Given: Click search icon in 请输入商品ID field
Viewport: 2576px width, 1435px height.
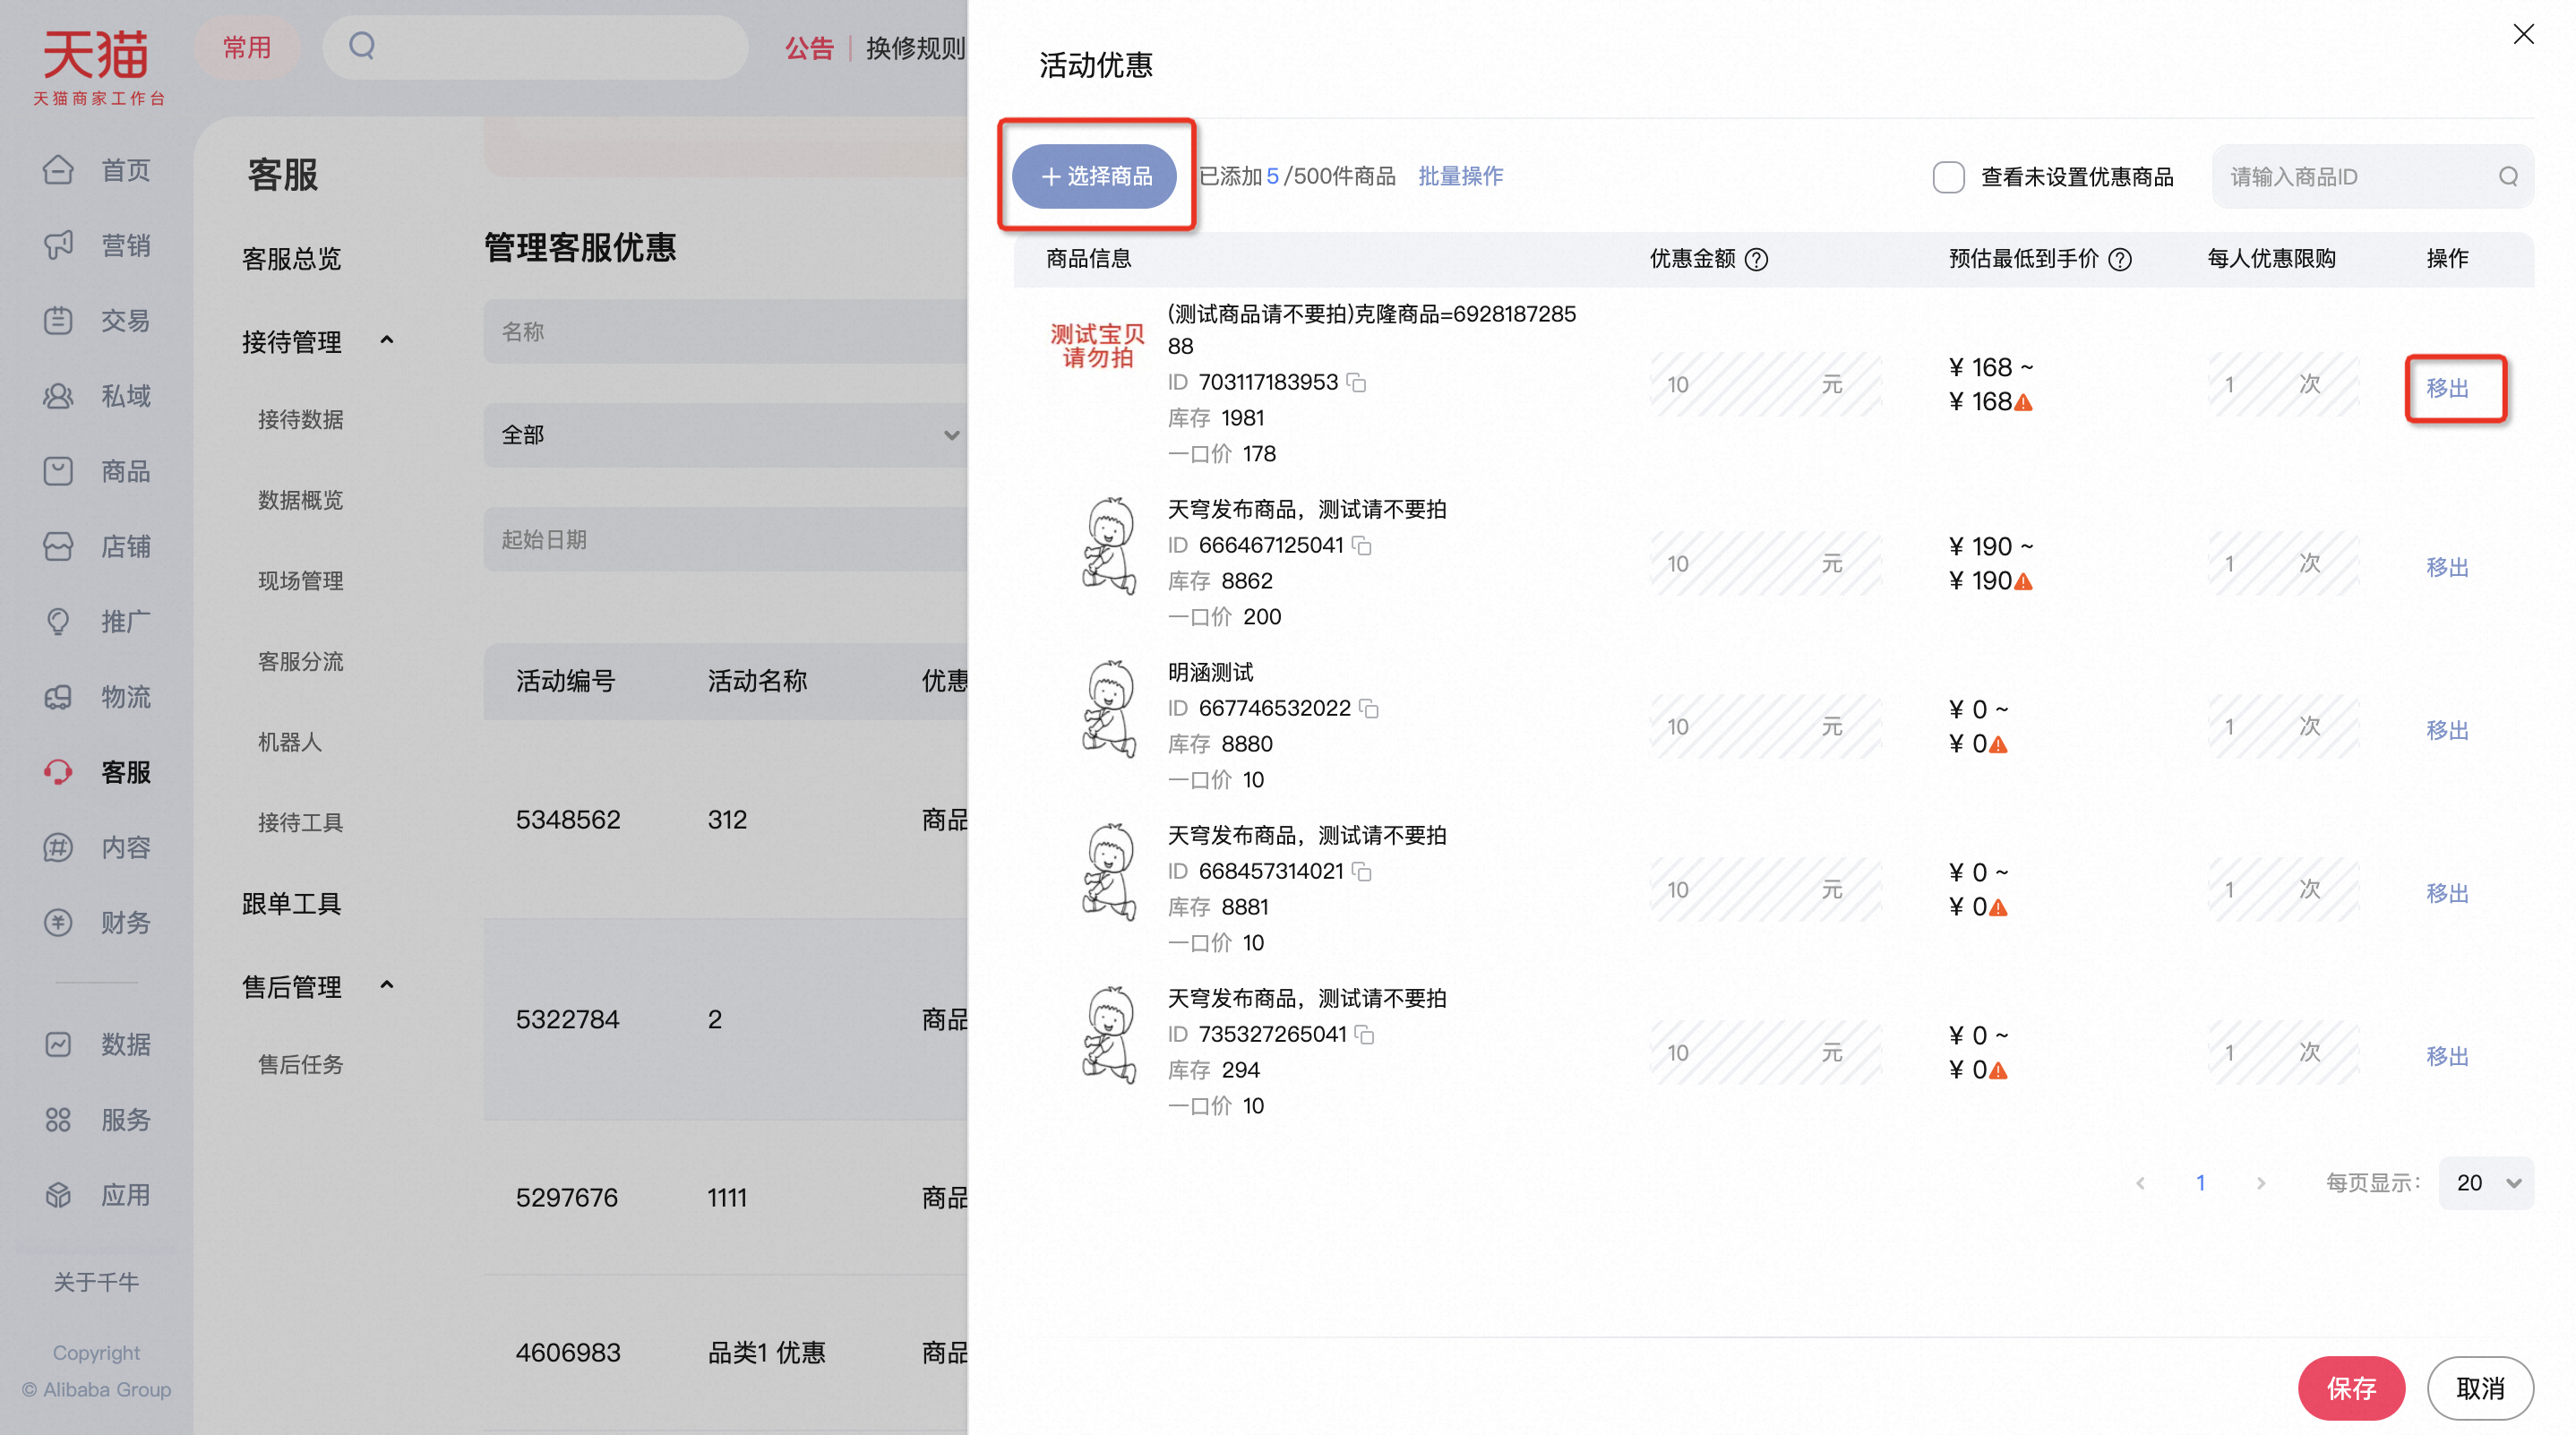Looking at the screenshot, I should 2508,177.
